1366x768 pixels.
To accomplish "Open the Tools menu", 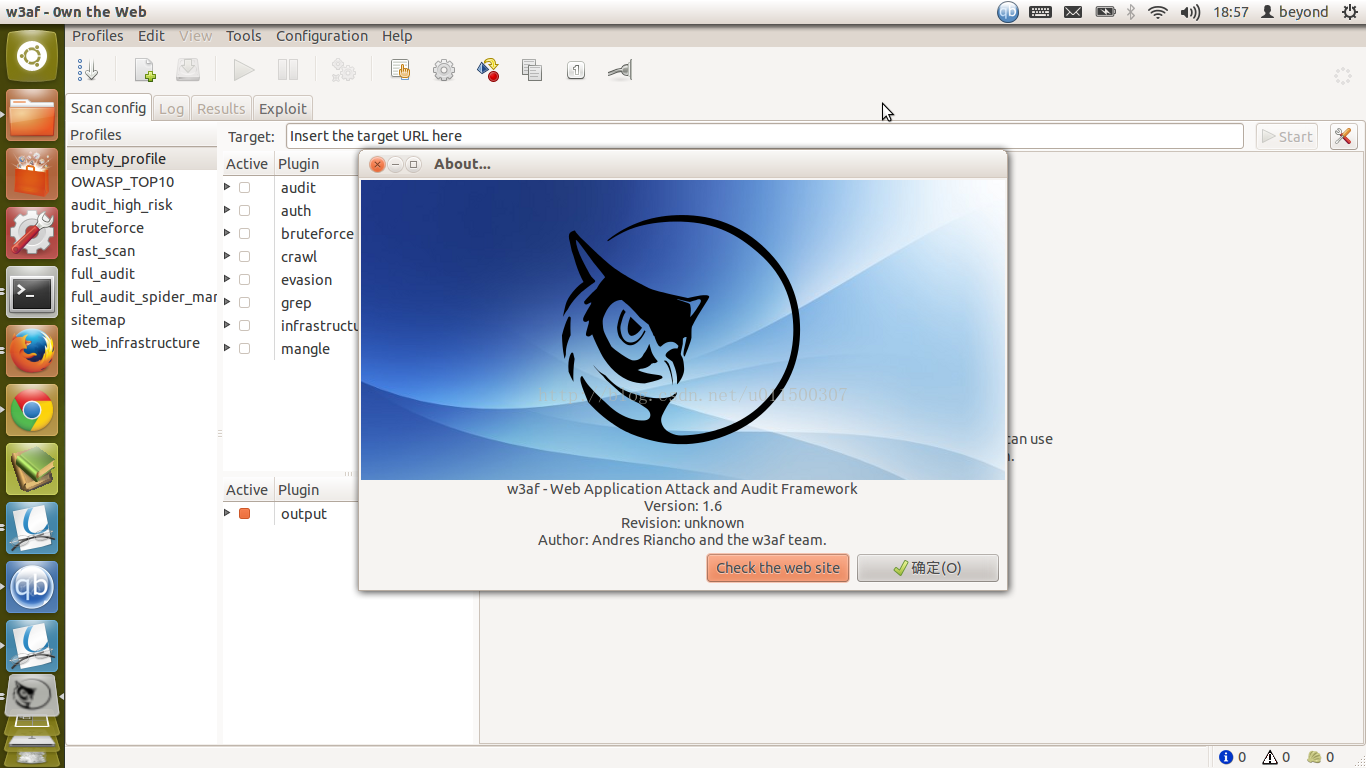I will pos(243,36).
